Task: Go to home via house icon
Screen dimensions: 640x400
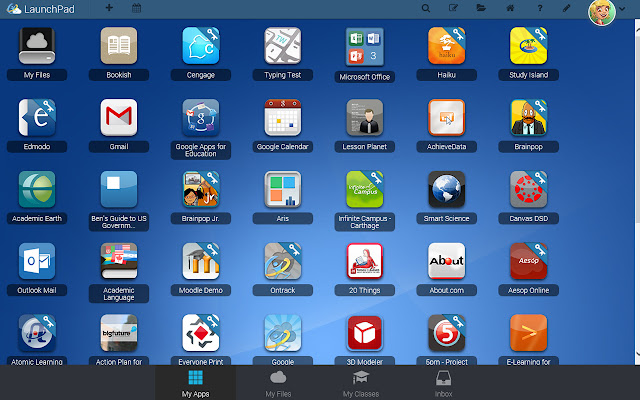Action: (510, 8)
